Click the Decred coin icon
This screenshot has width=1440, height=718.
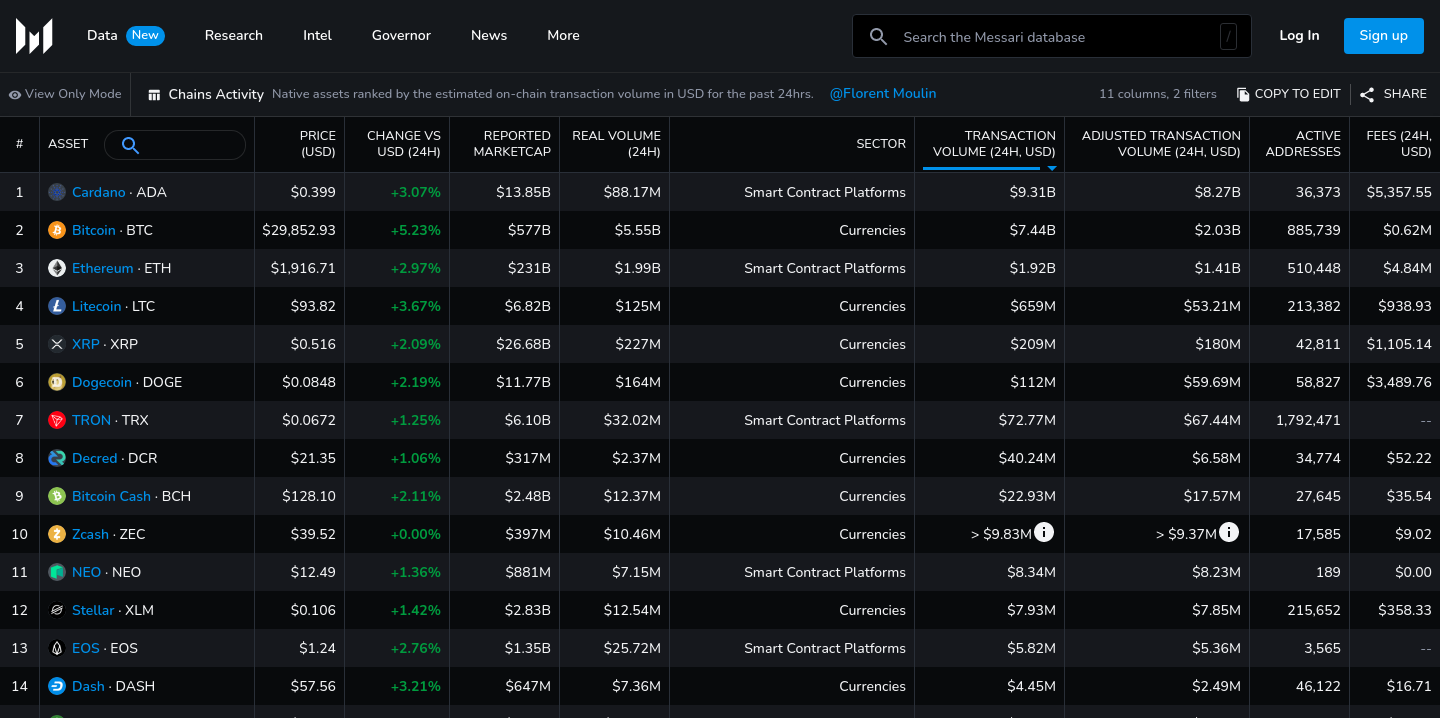(x=57, y=458)
